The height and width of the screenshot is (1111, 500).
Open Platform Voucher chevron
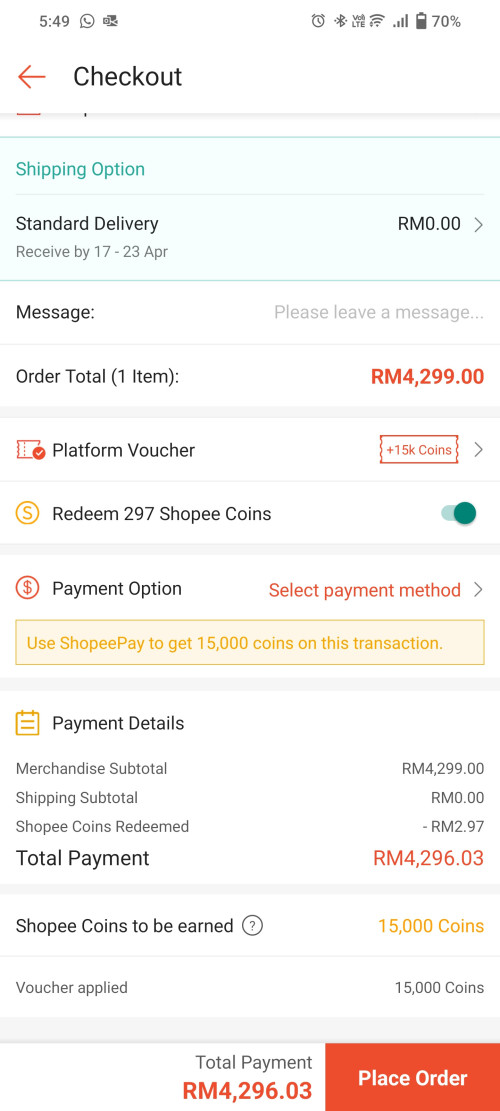[479, 449]
